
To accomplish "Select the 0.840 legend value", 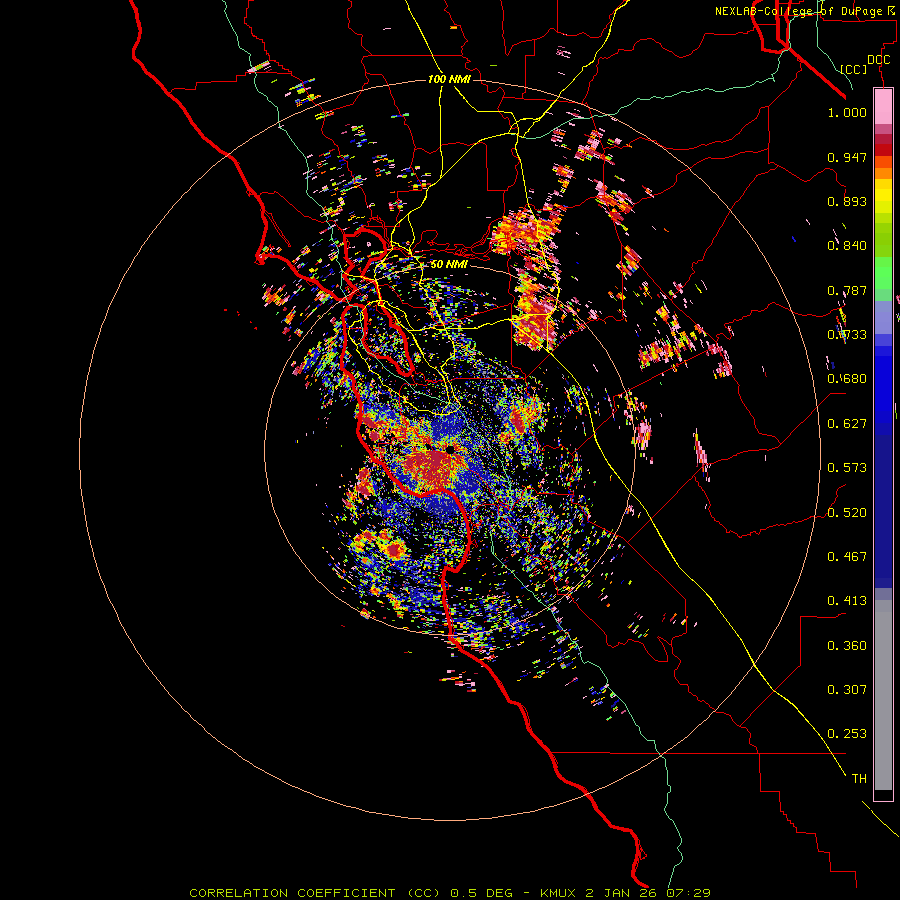I will pos(847,246).
